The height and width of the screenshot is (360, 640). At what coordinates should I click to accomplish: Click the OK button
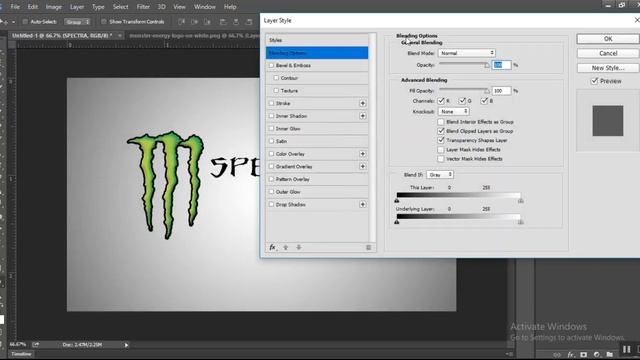pos(608,39)
